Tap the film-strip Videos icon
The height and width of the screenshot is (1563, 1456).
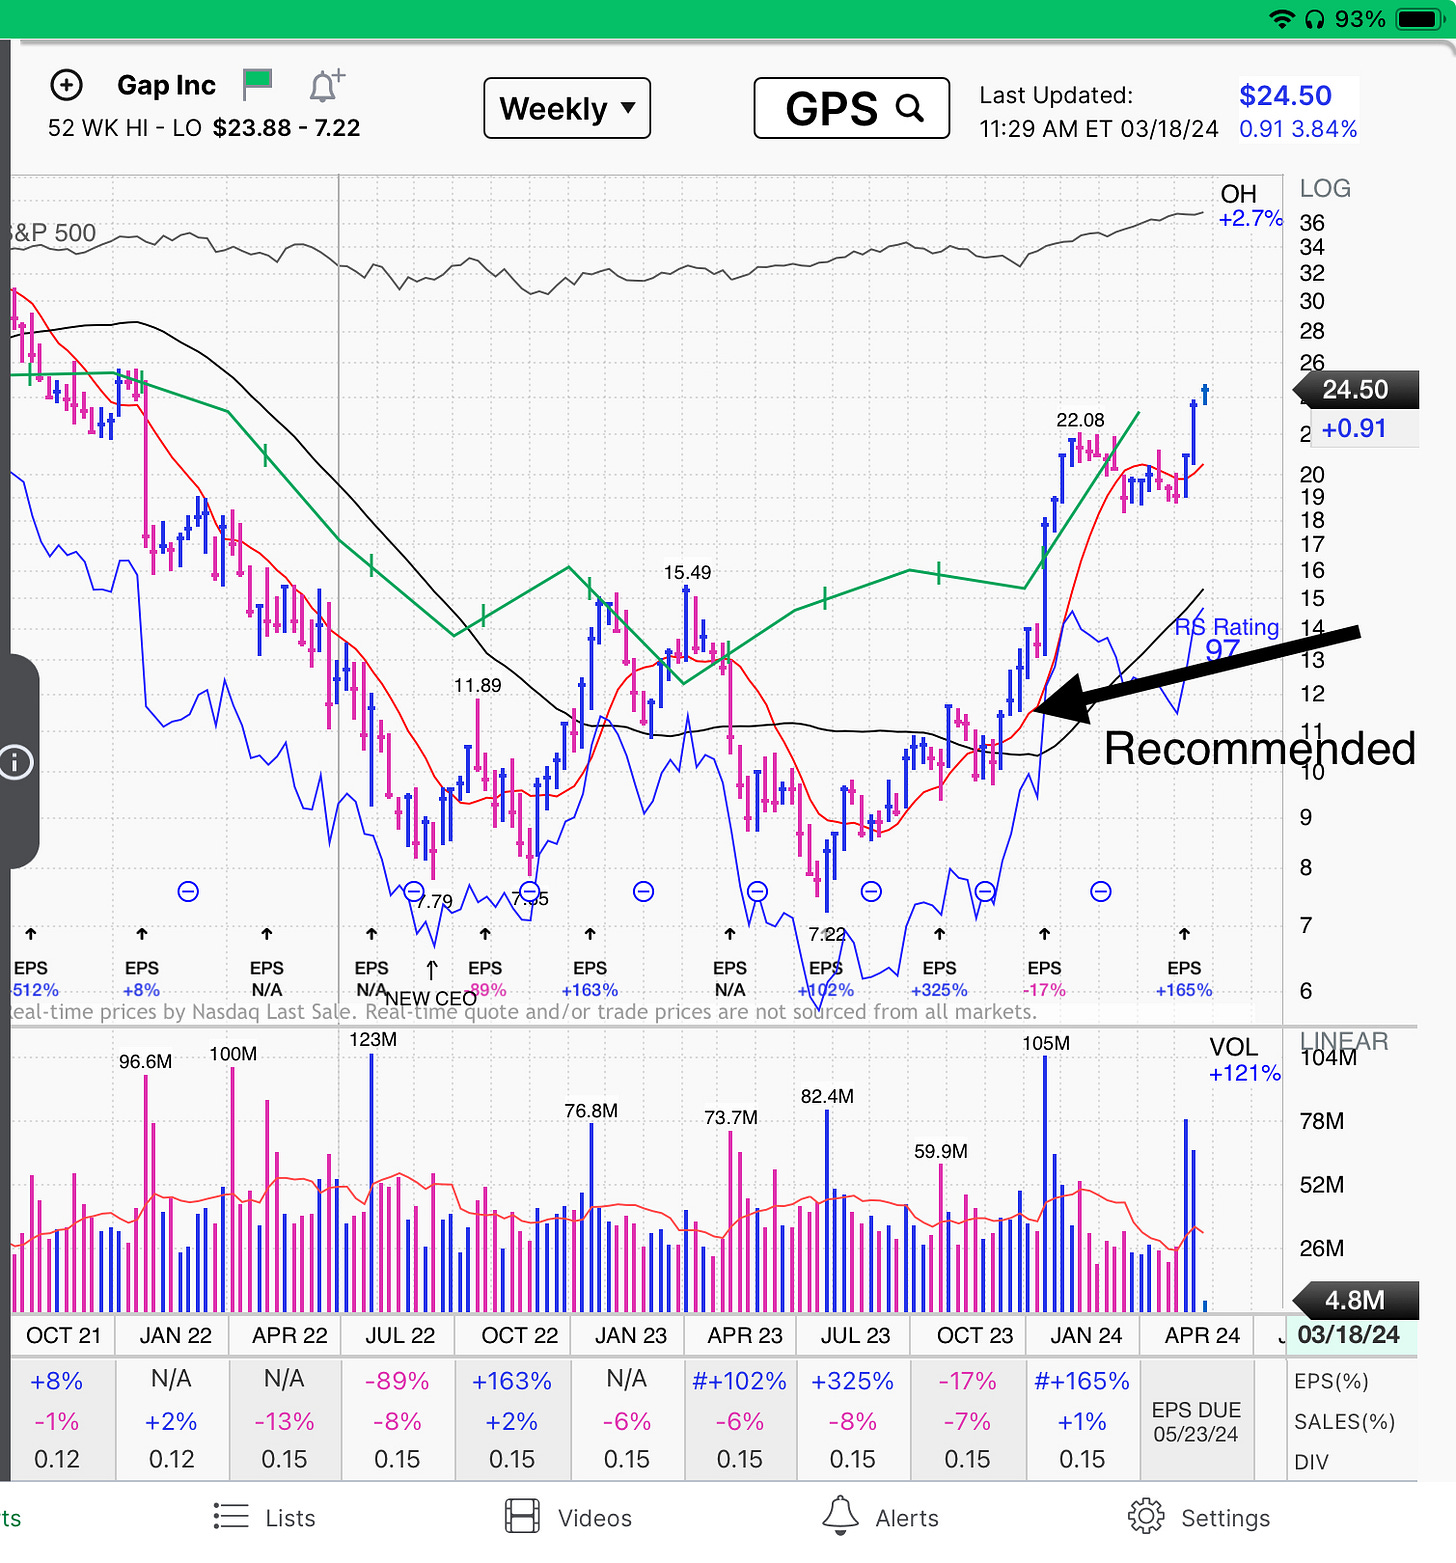click(522, 1517)
